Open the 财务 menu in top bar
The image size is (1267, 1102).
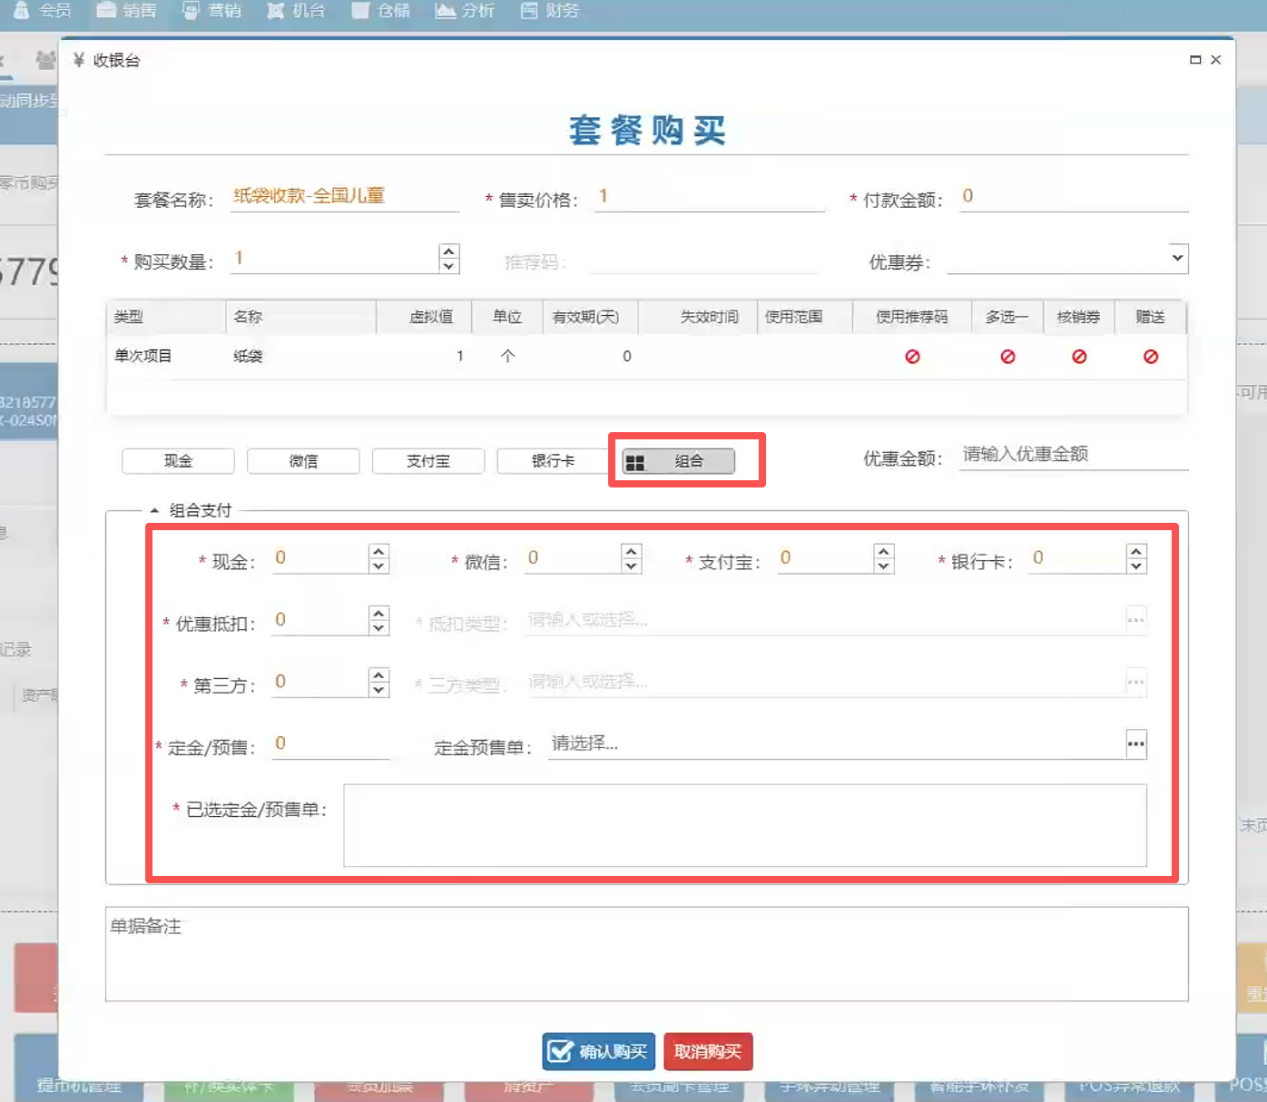point(550,11)
